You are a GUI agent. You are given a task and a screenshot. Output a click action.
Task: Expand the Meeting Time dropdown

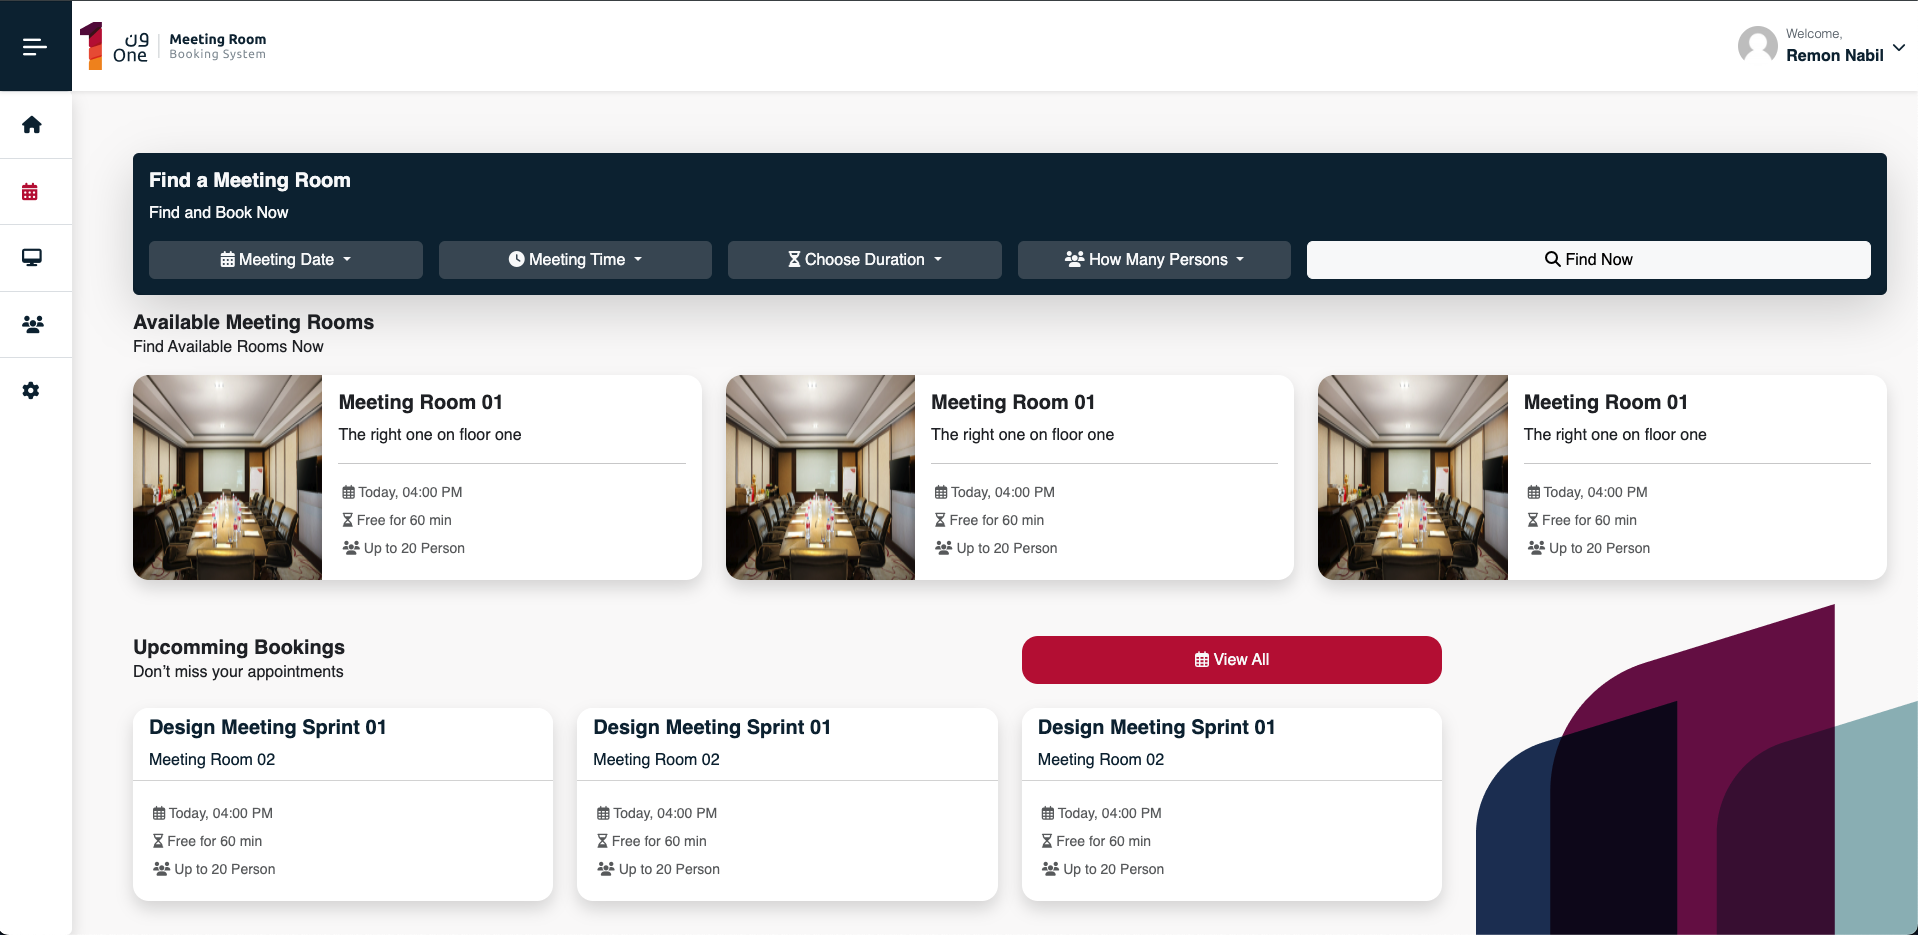(575, 260)
